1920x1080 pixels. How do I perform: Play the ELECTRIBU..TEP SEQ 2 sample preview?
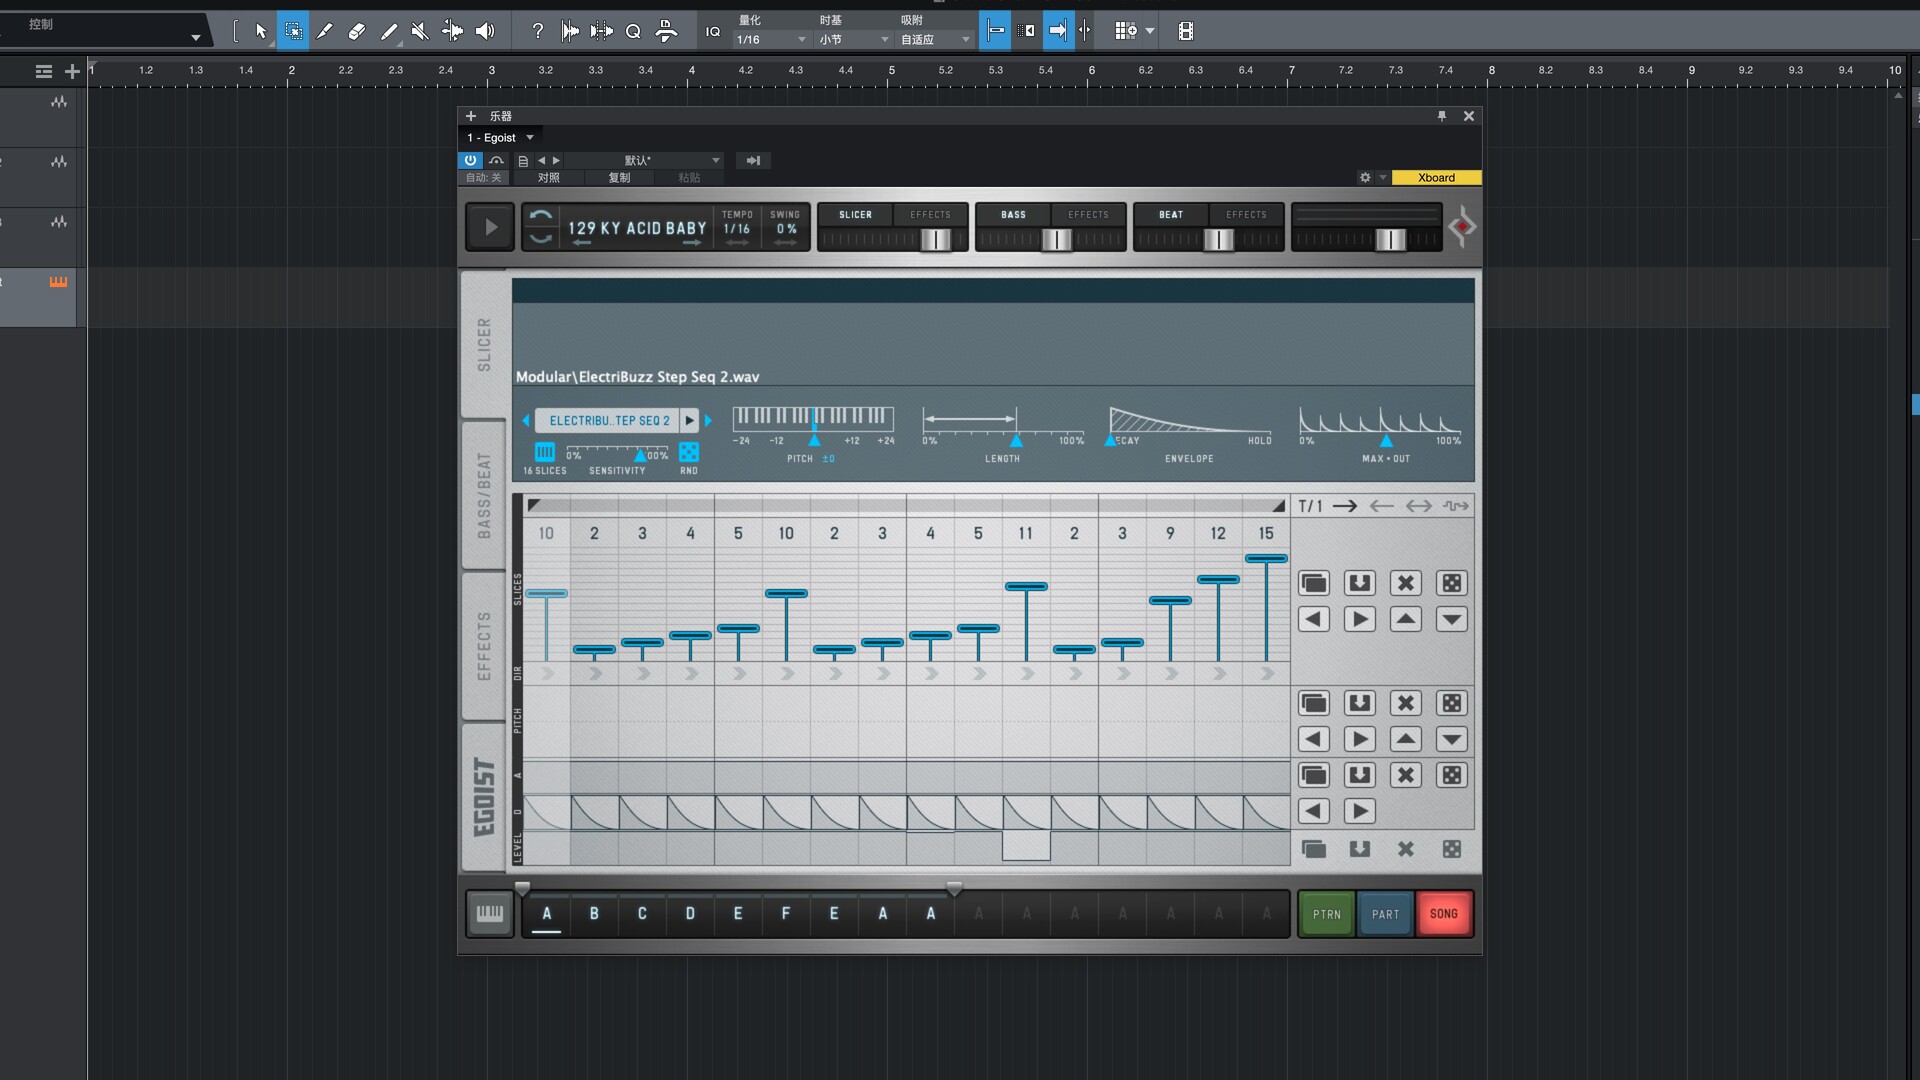click(689, 420)
